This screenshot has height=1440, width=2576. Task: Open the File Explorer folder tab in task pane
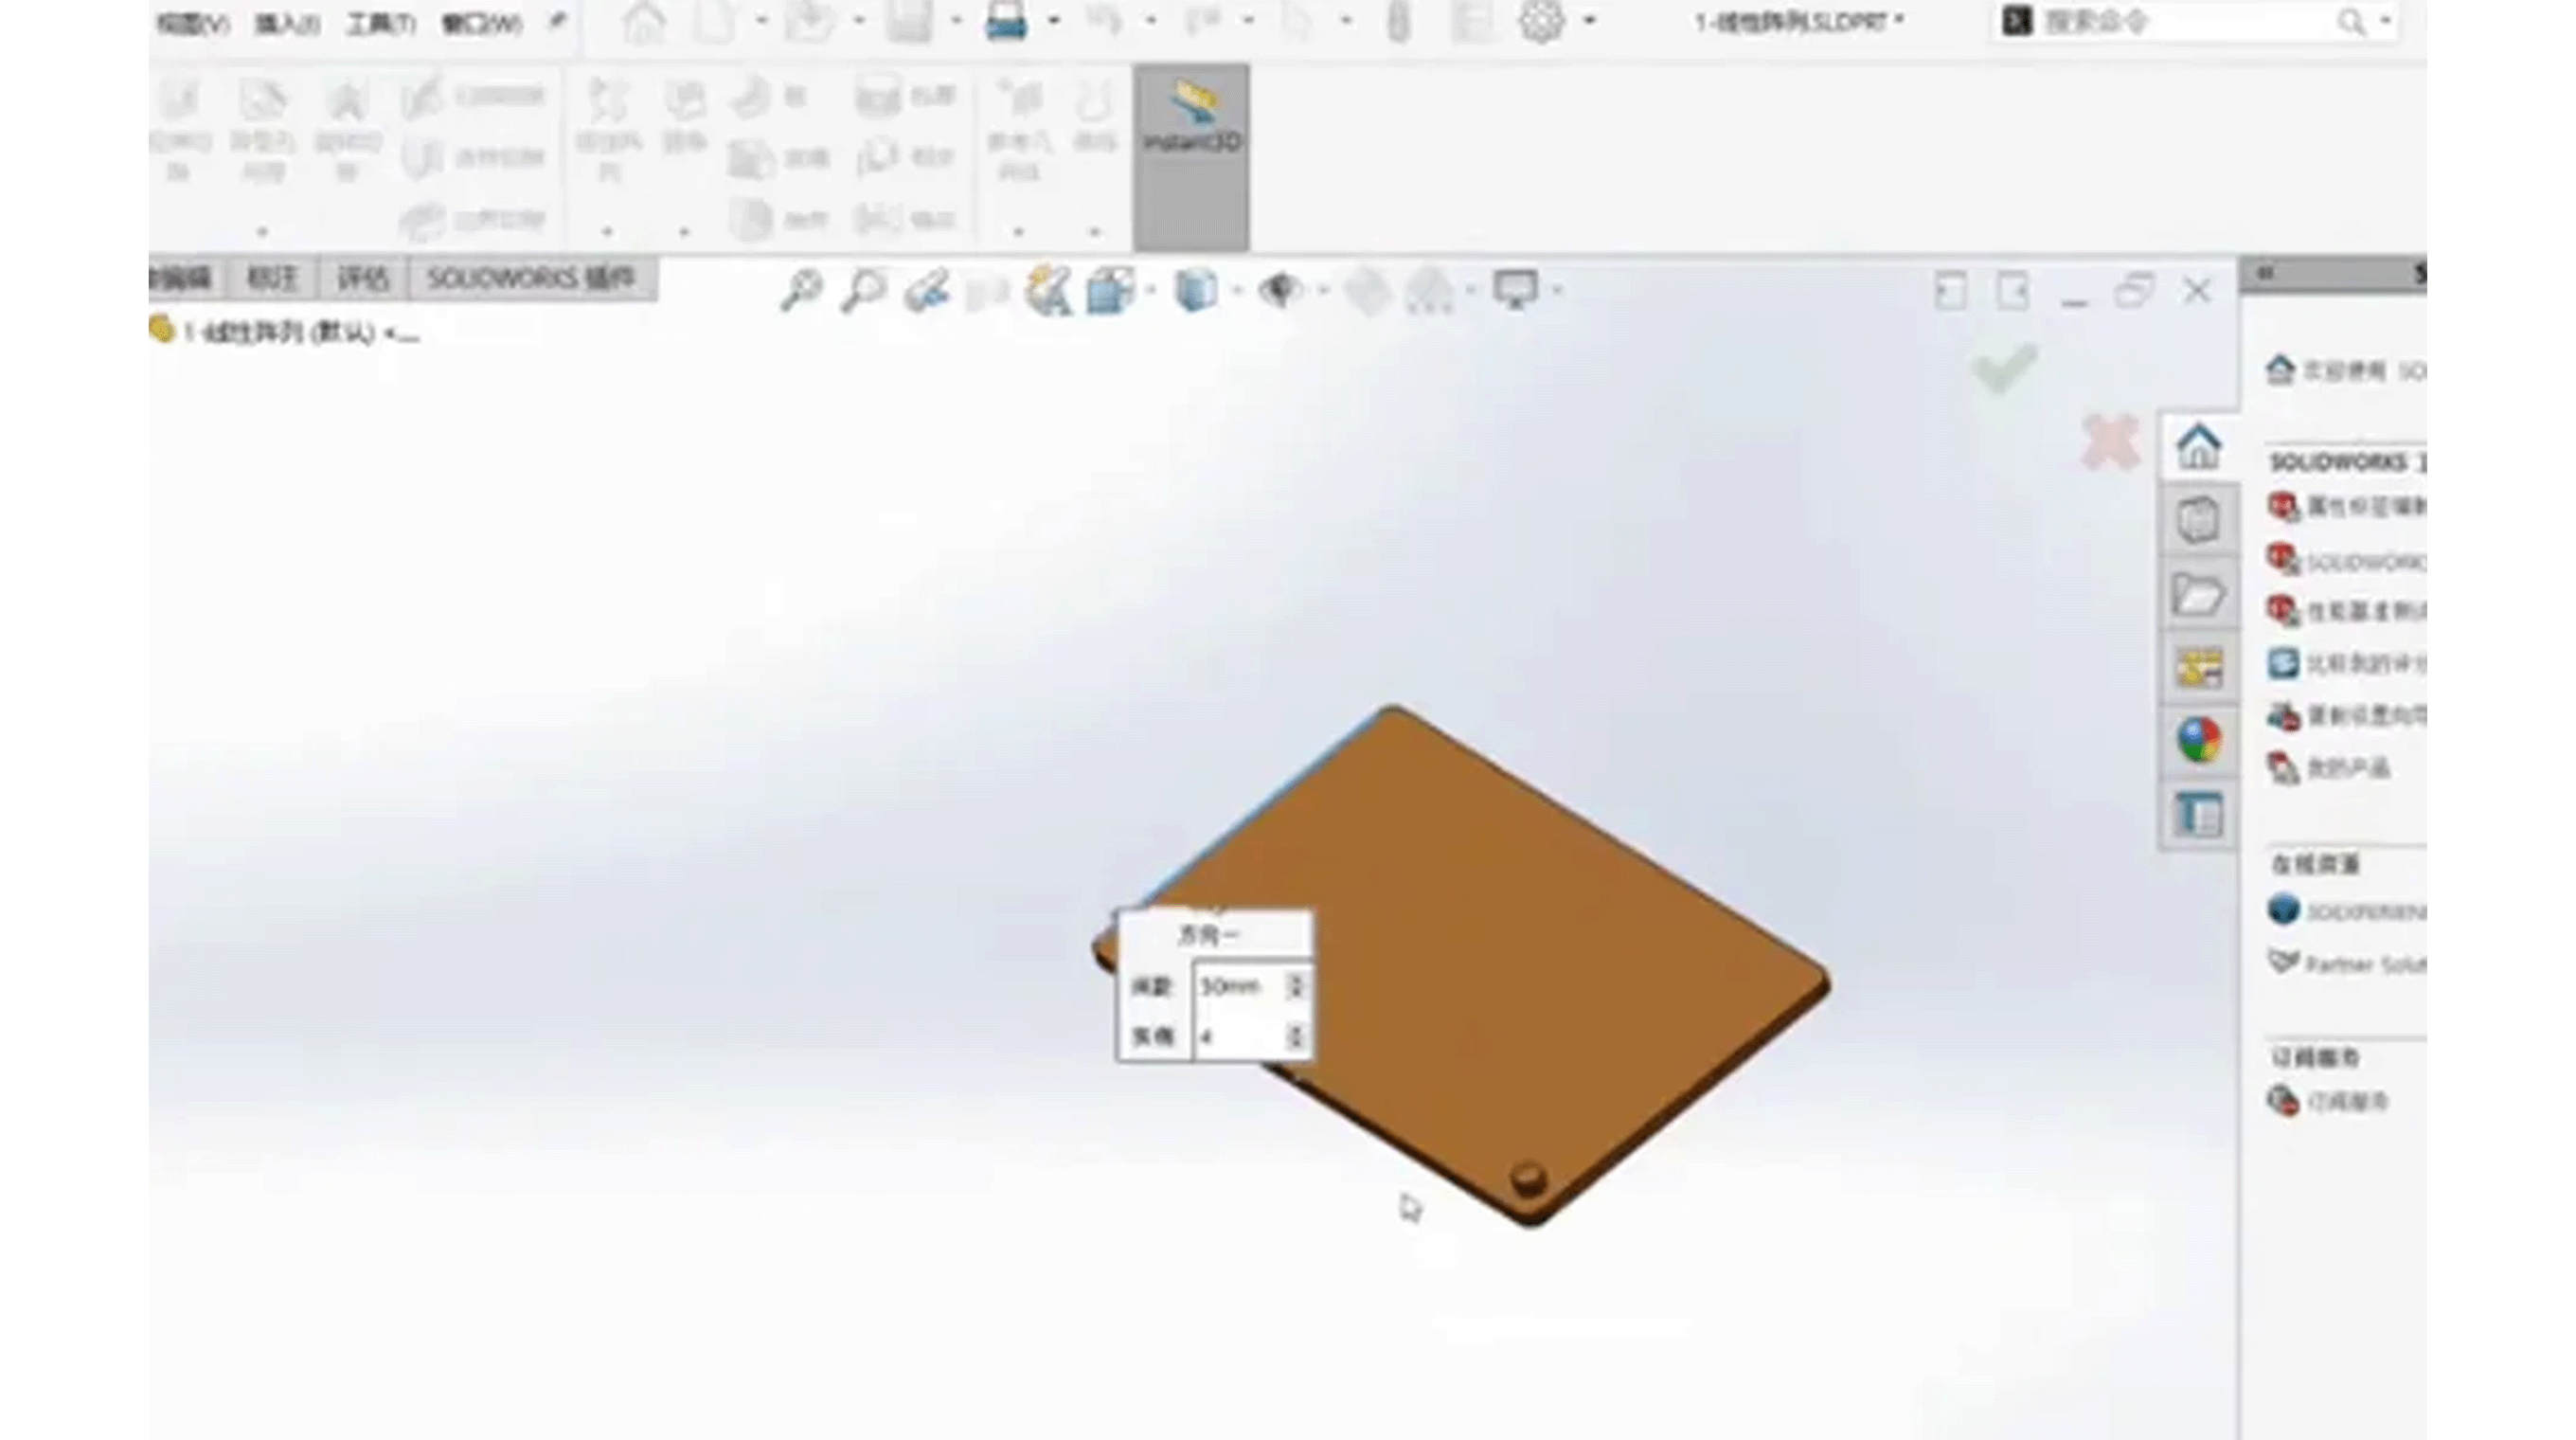[2198, 594]
